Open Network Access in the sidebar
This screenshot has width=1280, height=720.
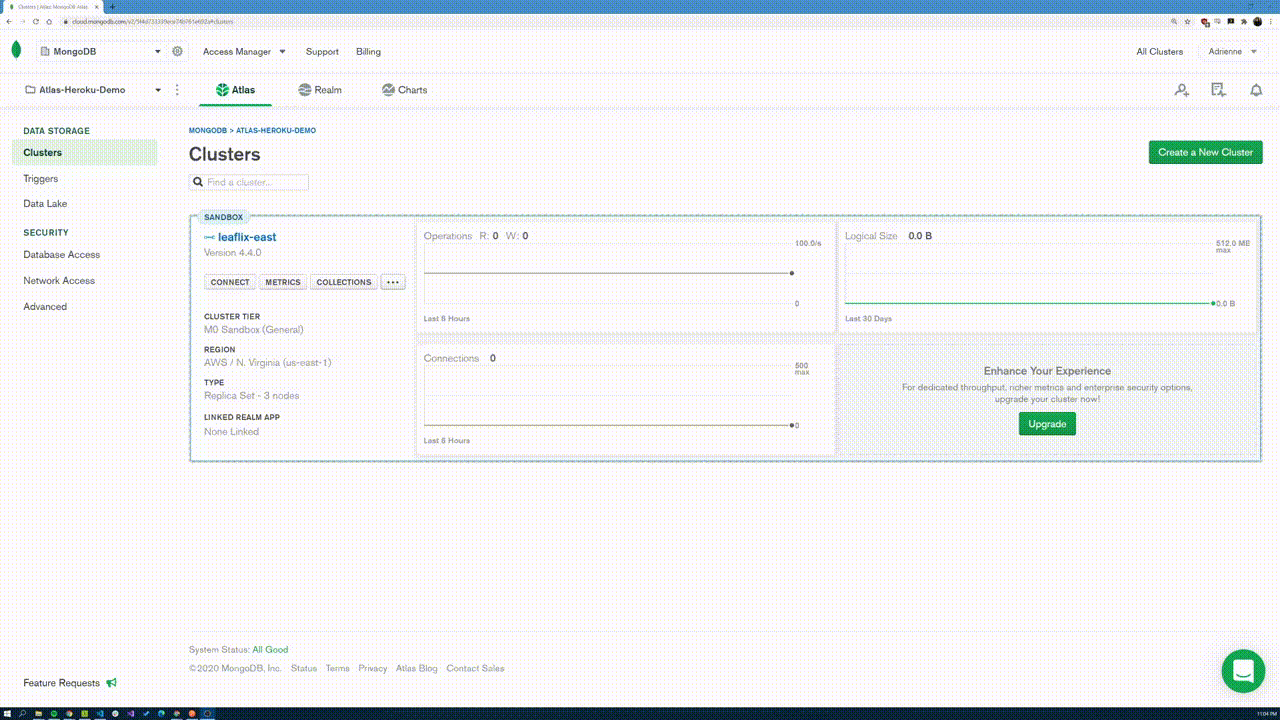point(59,281)
